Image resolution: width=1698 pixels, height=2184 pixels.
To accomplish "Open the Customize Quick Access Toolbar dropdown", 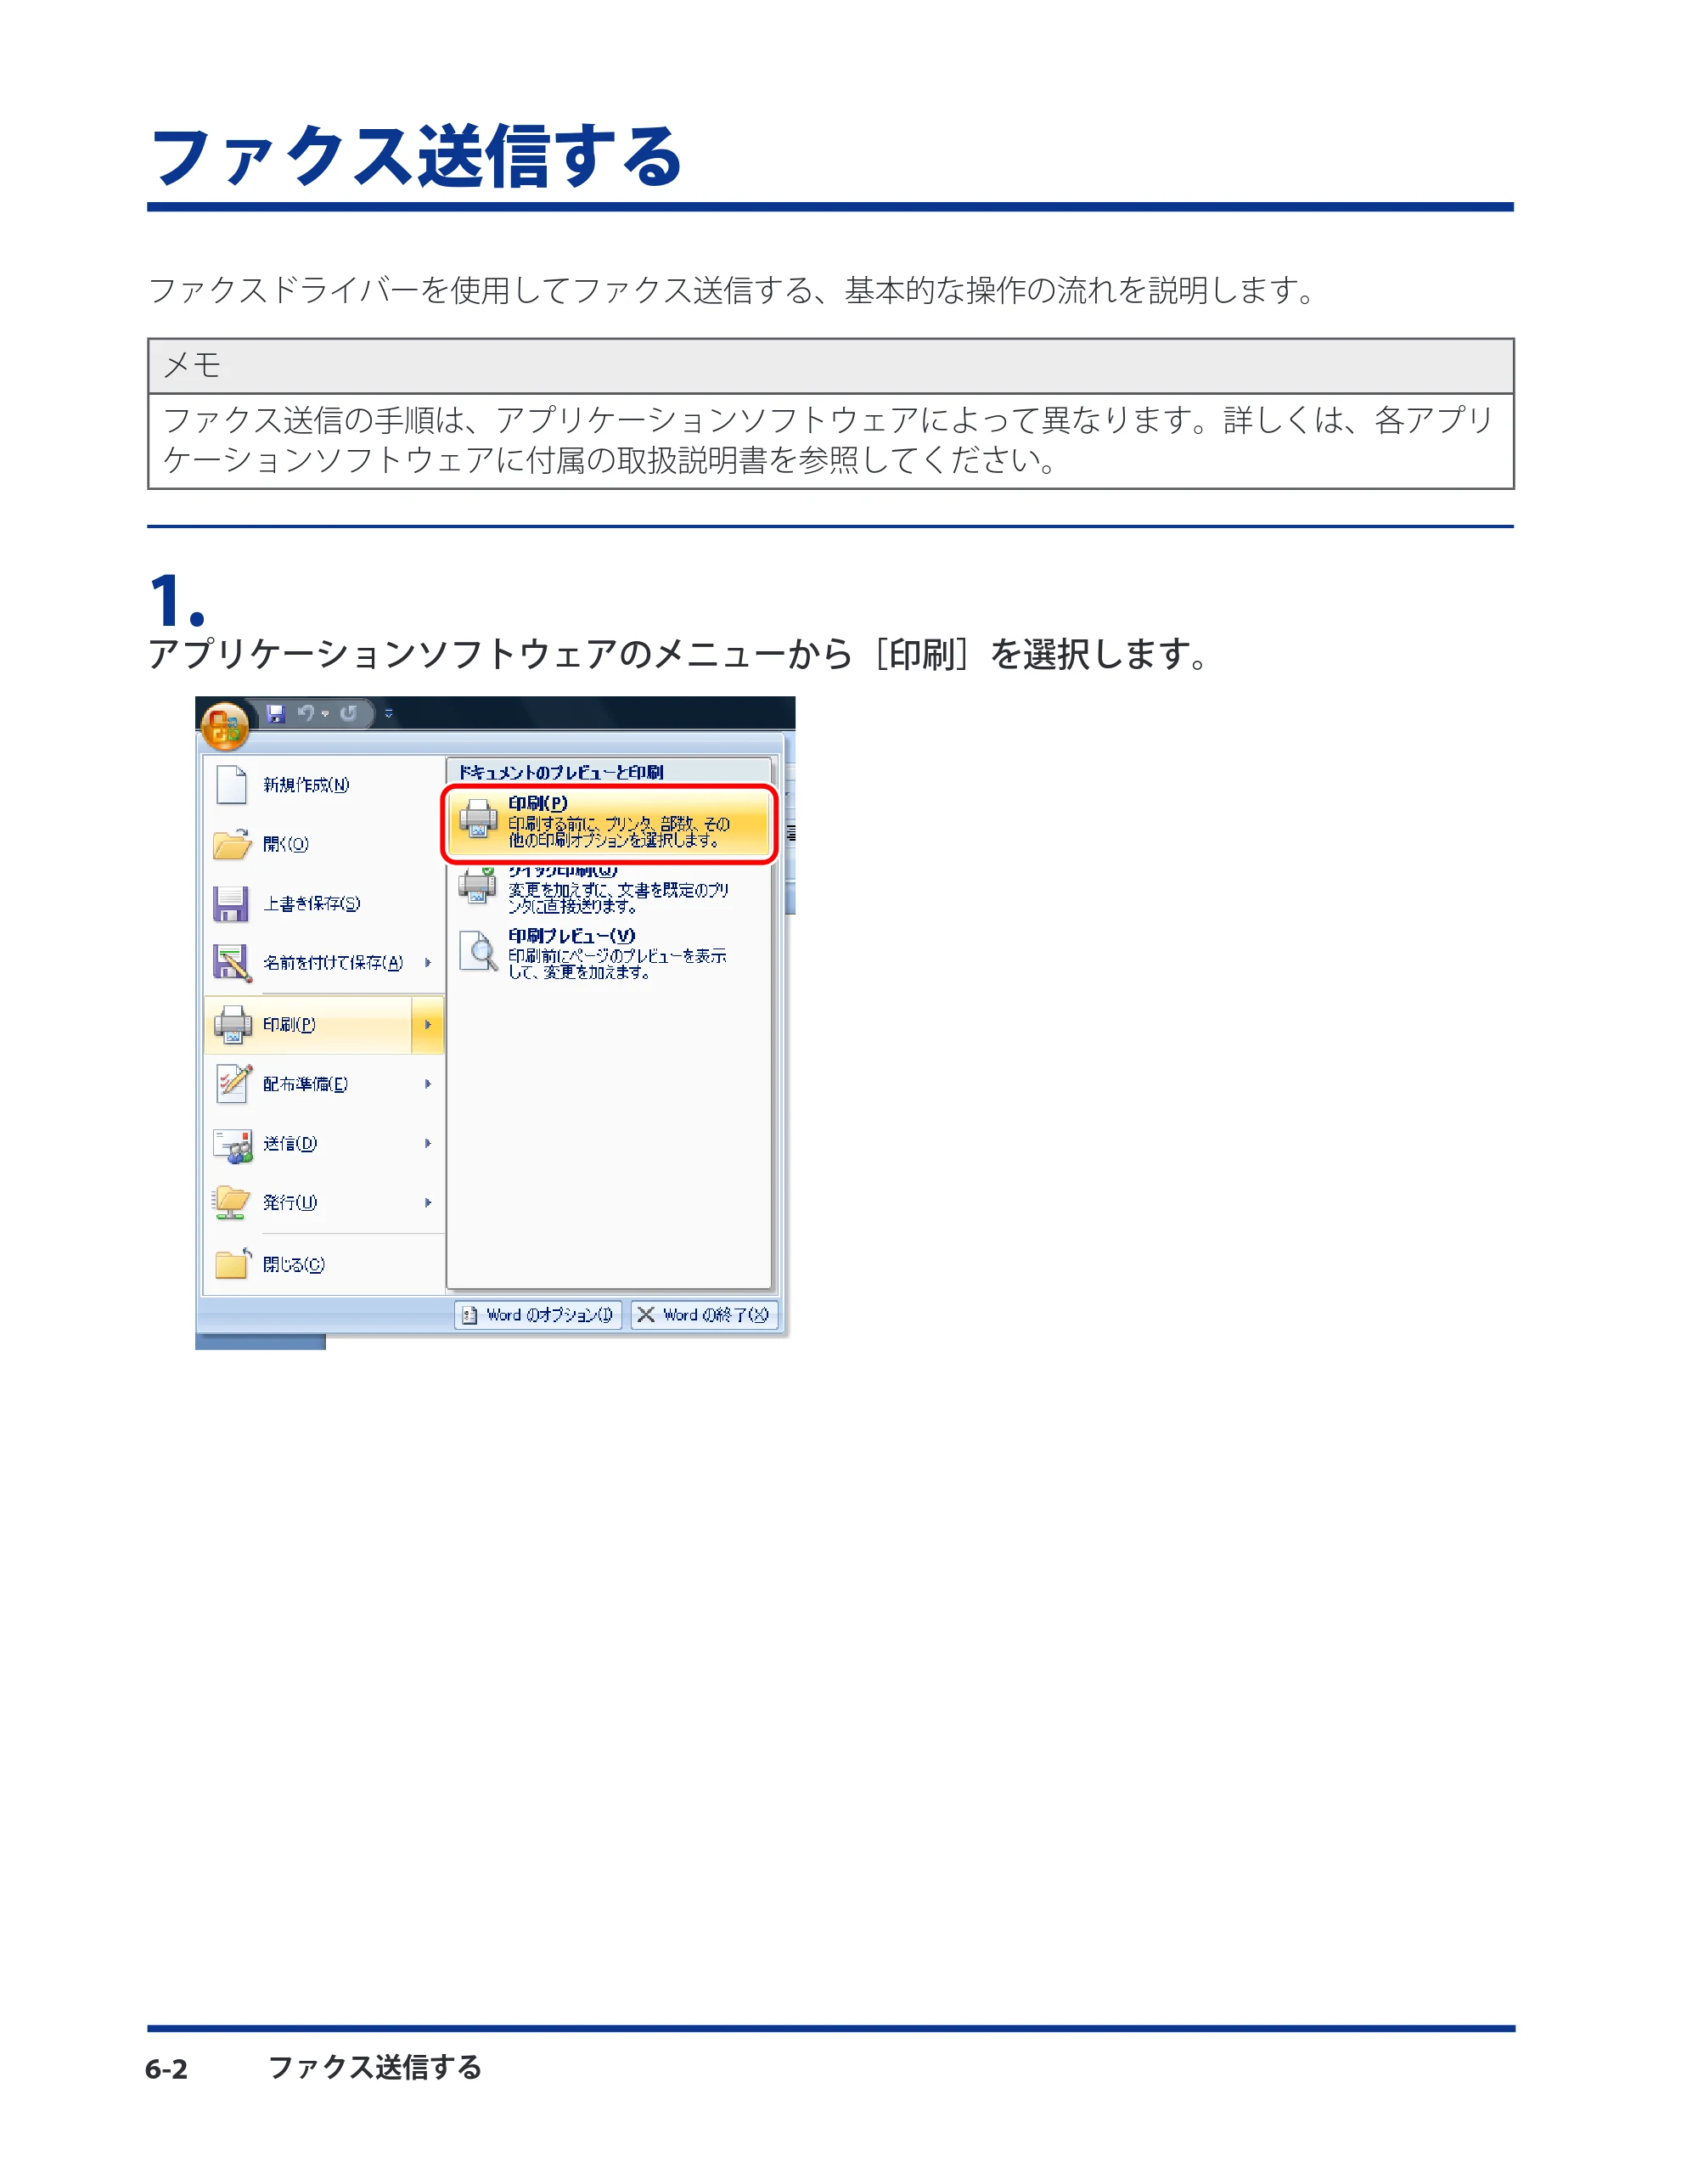I will pos(389,714).
